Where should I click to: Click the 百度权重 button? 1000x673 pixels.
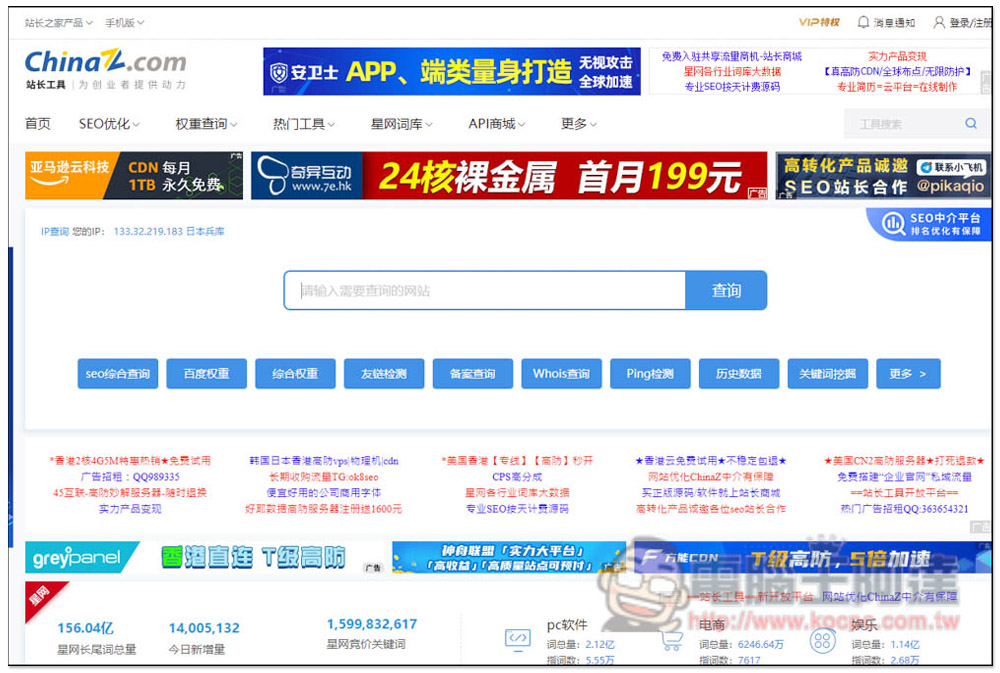coord(207,374)
